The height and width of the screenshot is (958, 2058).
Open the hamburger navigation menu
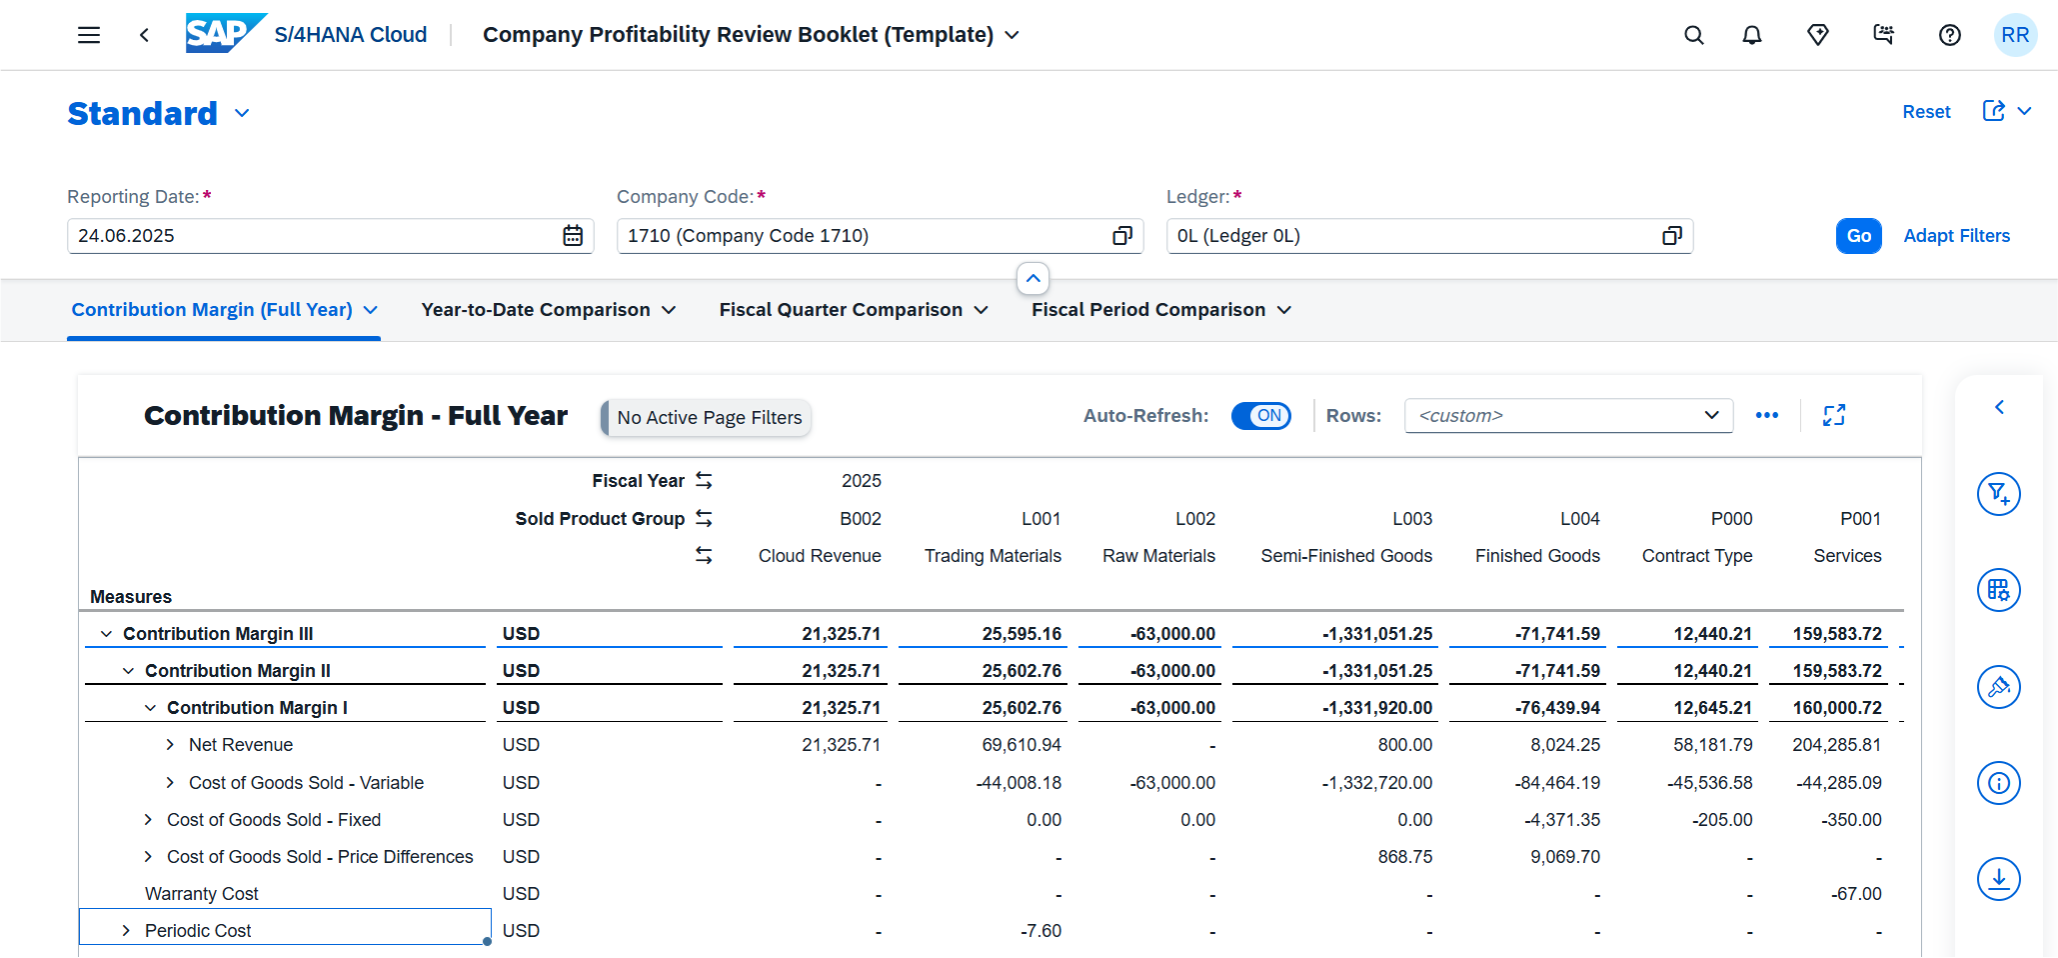[89, 35]
